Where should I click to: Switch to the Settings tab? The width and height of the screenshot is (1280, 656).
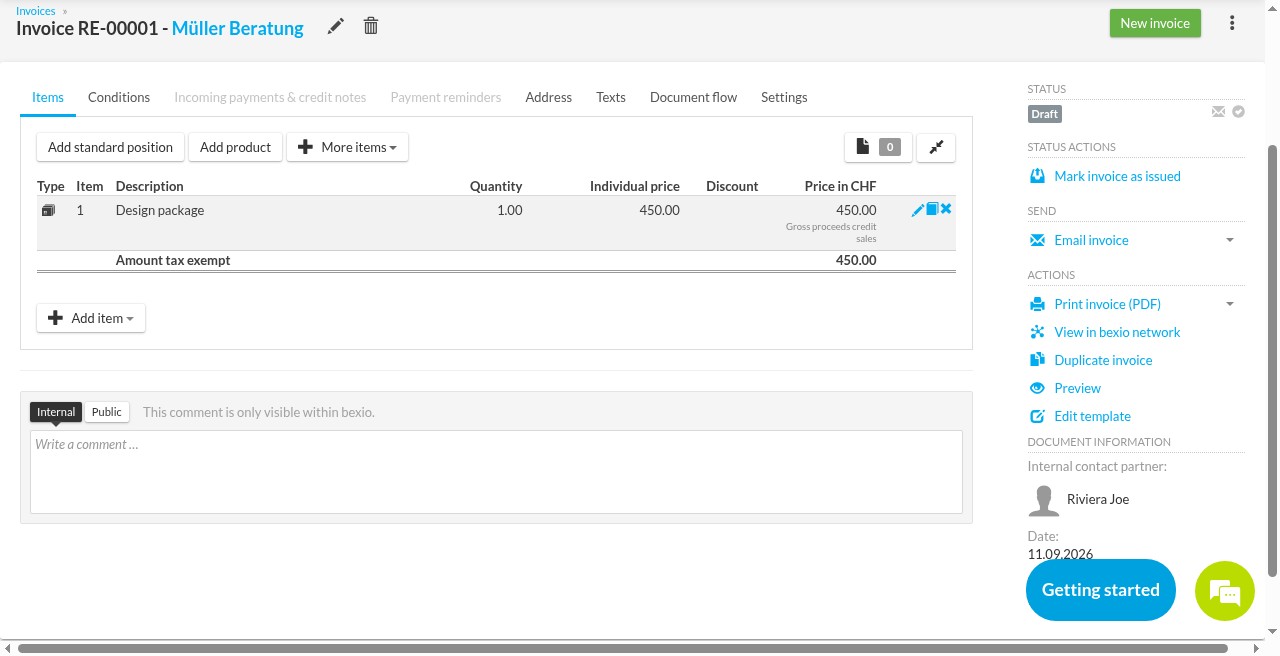point(784,97)
